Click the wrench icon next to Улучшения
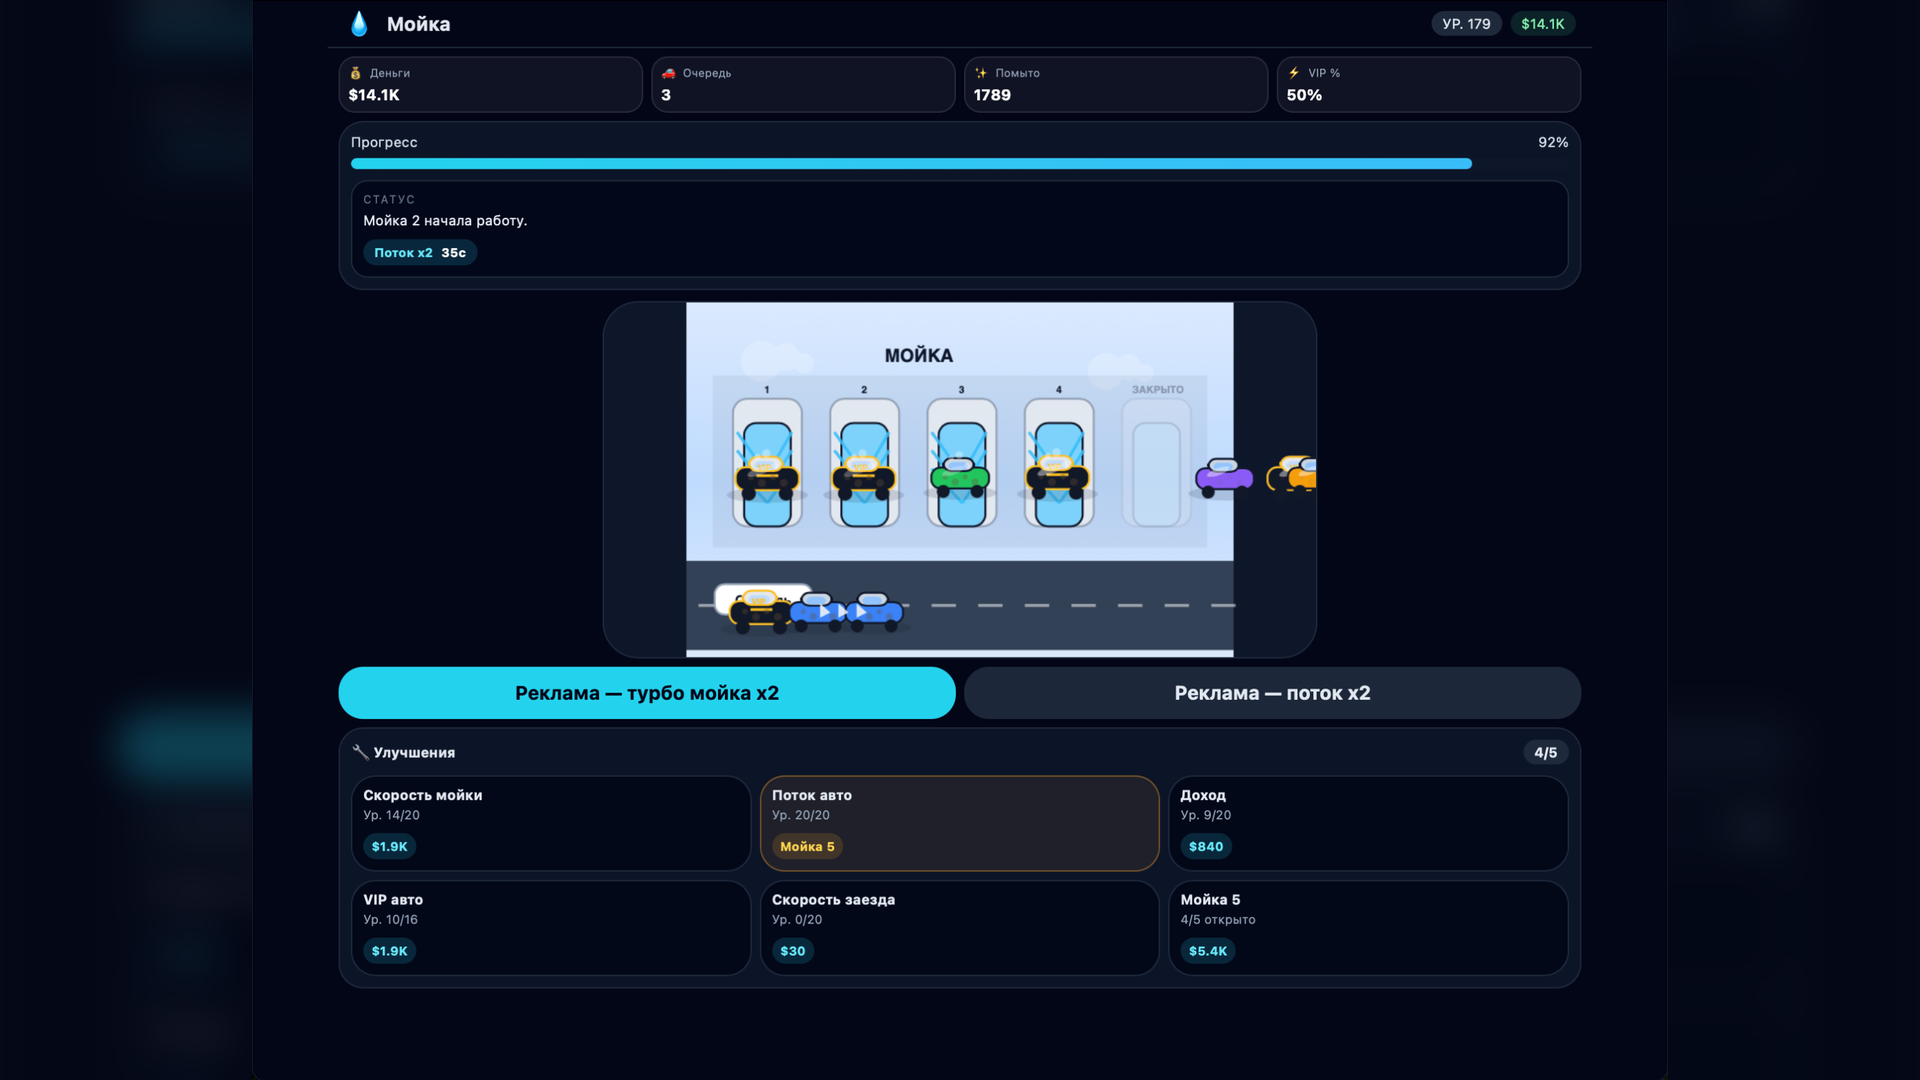This screenshot has height=1080, width=1920. point(361,752)
